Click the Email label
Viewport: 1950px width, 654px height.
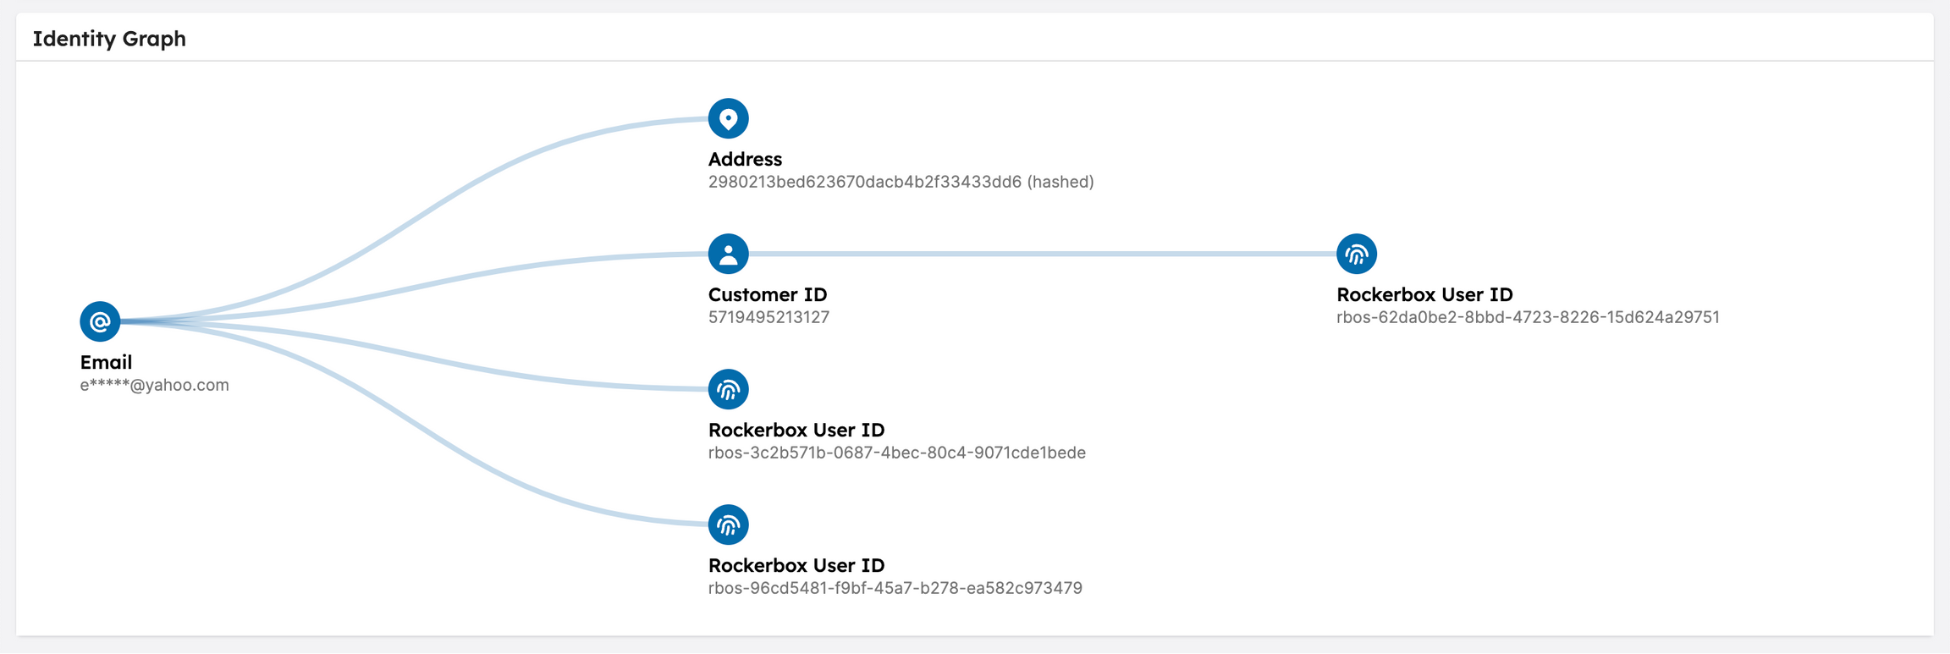pos(106,362)
